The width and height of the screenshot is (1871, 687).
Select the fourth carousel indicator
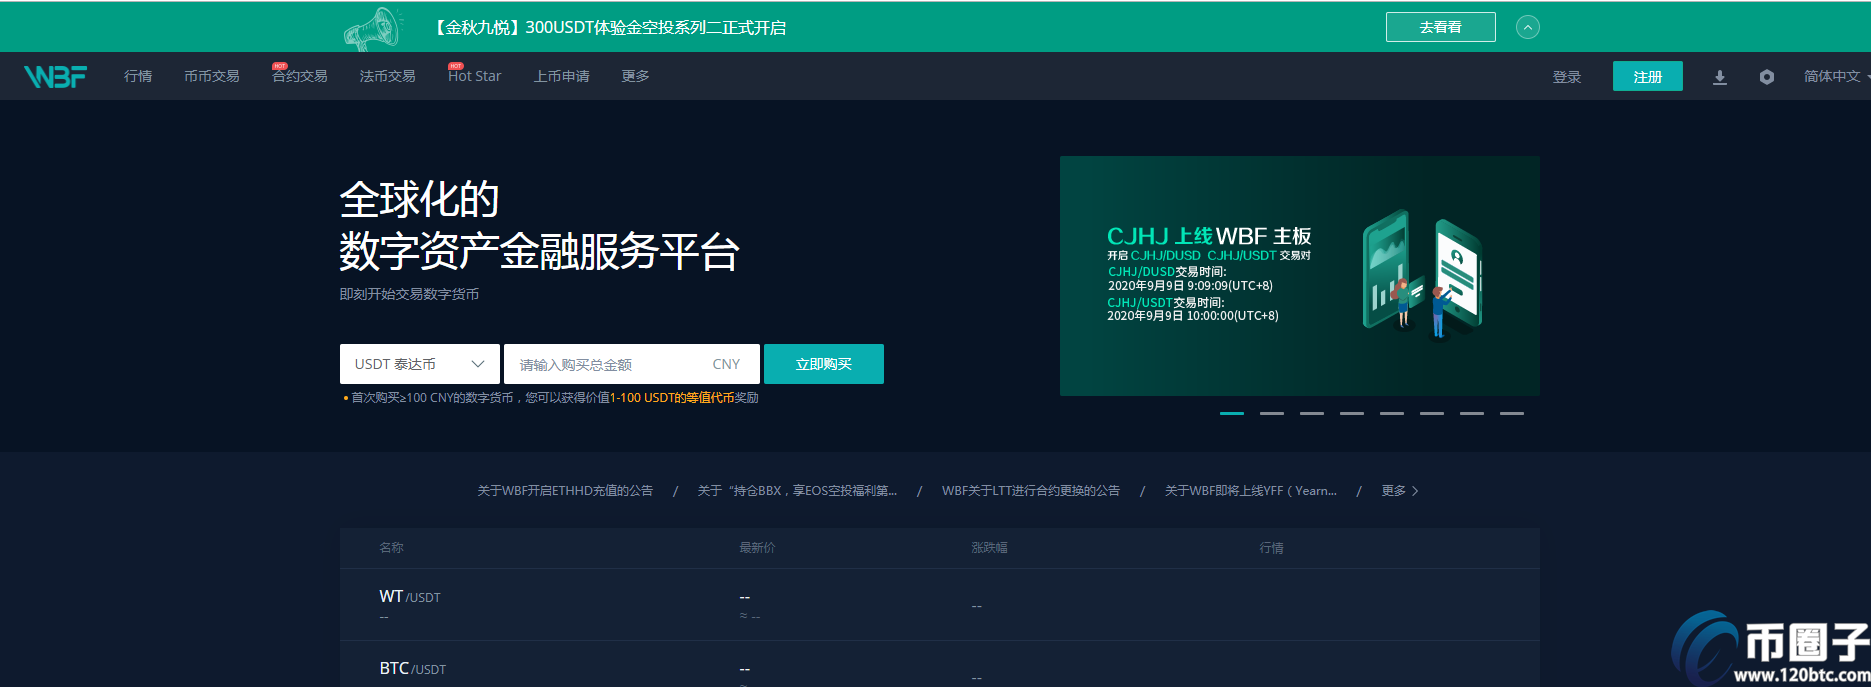pos(1352,413)
